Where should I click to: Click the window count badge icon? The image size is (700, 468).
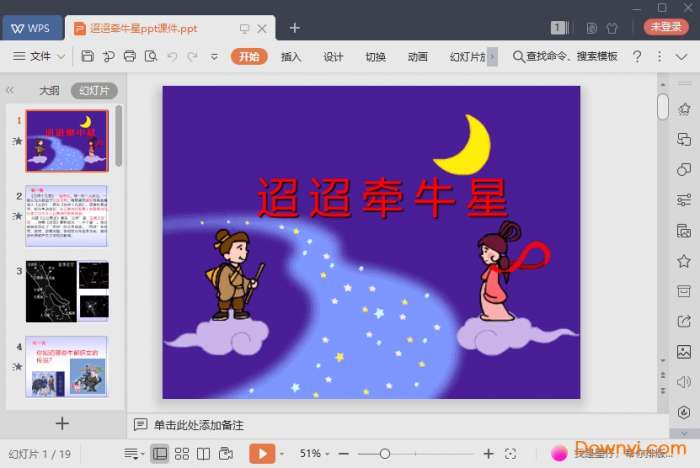click(558, 28)
